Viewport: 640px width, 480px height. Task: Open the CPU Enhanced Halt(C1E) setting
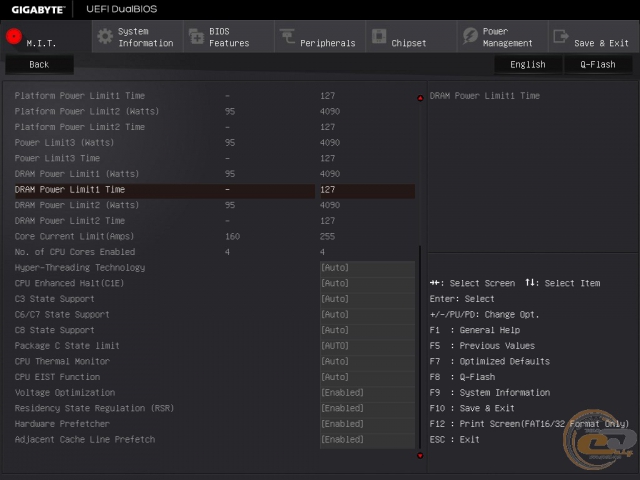coord(367,283)
